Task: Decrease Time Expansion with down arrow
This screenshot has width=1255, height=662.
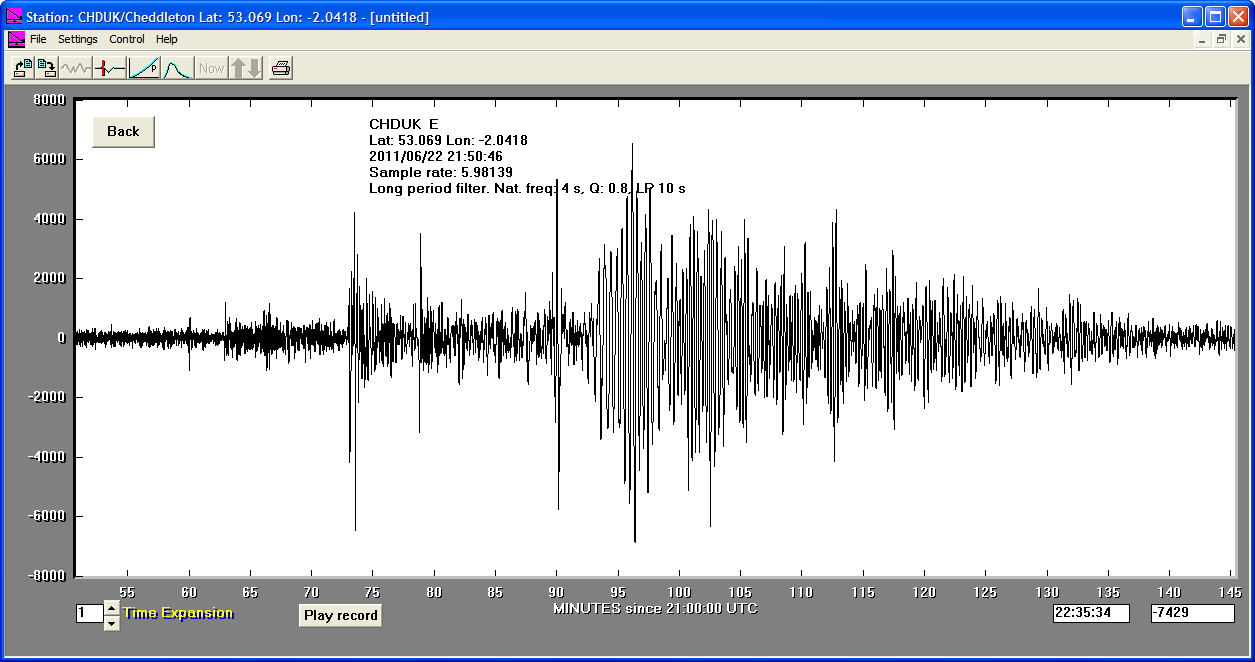Action: (x=112, y=622)
